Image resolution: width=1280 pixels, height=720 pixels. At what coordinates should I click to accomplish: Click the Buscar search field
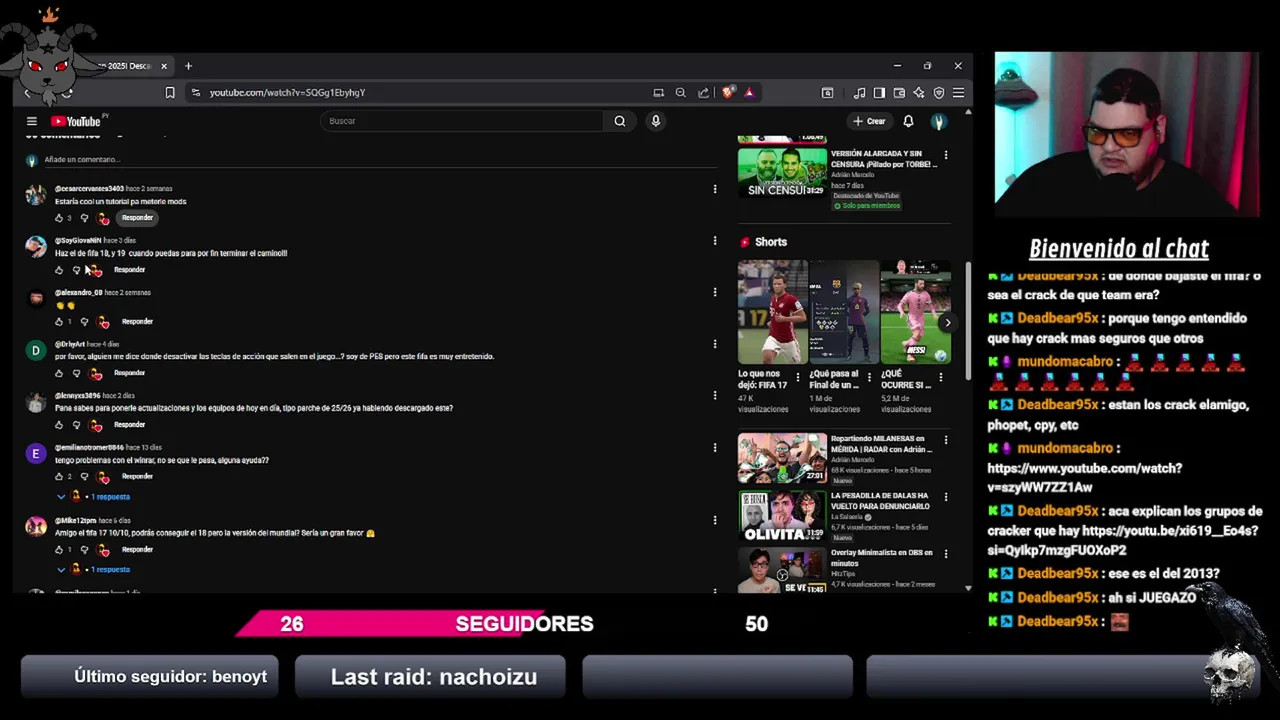[x=461, y=121]
